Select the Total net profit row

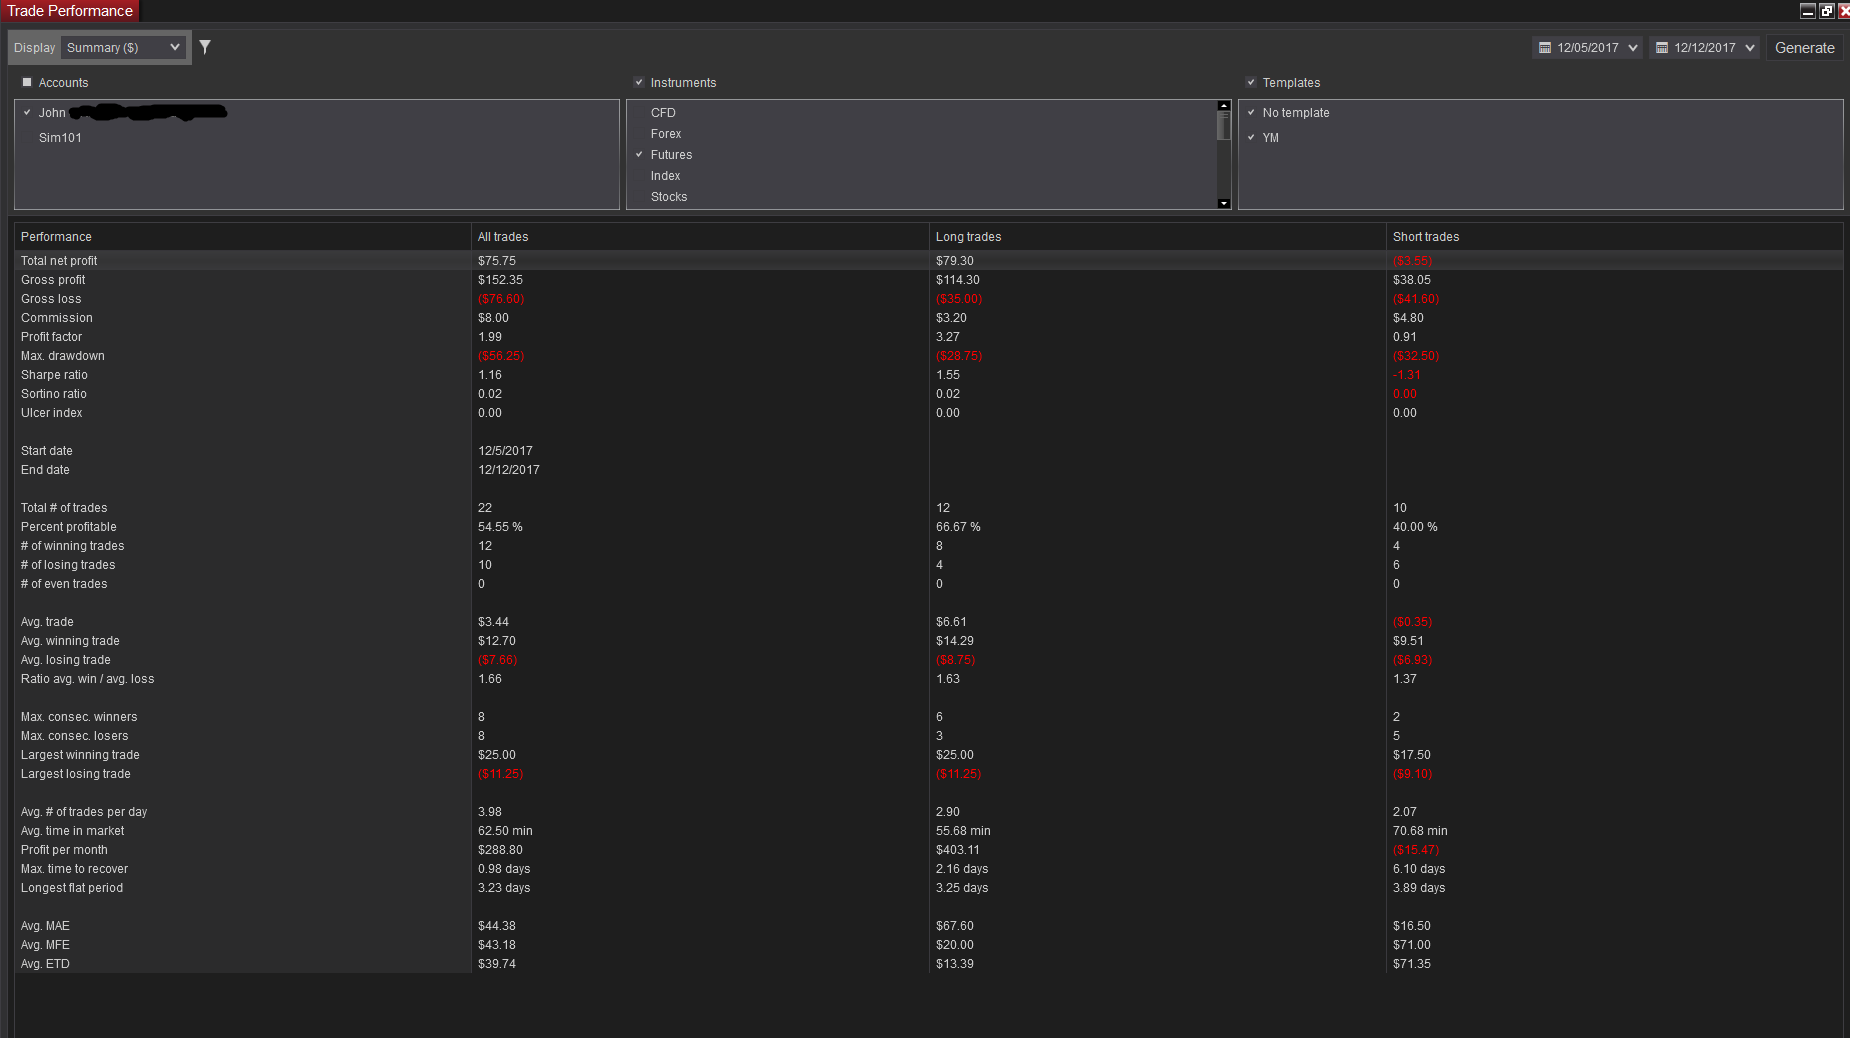[x=928, y=261]
